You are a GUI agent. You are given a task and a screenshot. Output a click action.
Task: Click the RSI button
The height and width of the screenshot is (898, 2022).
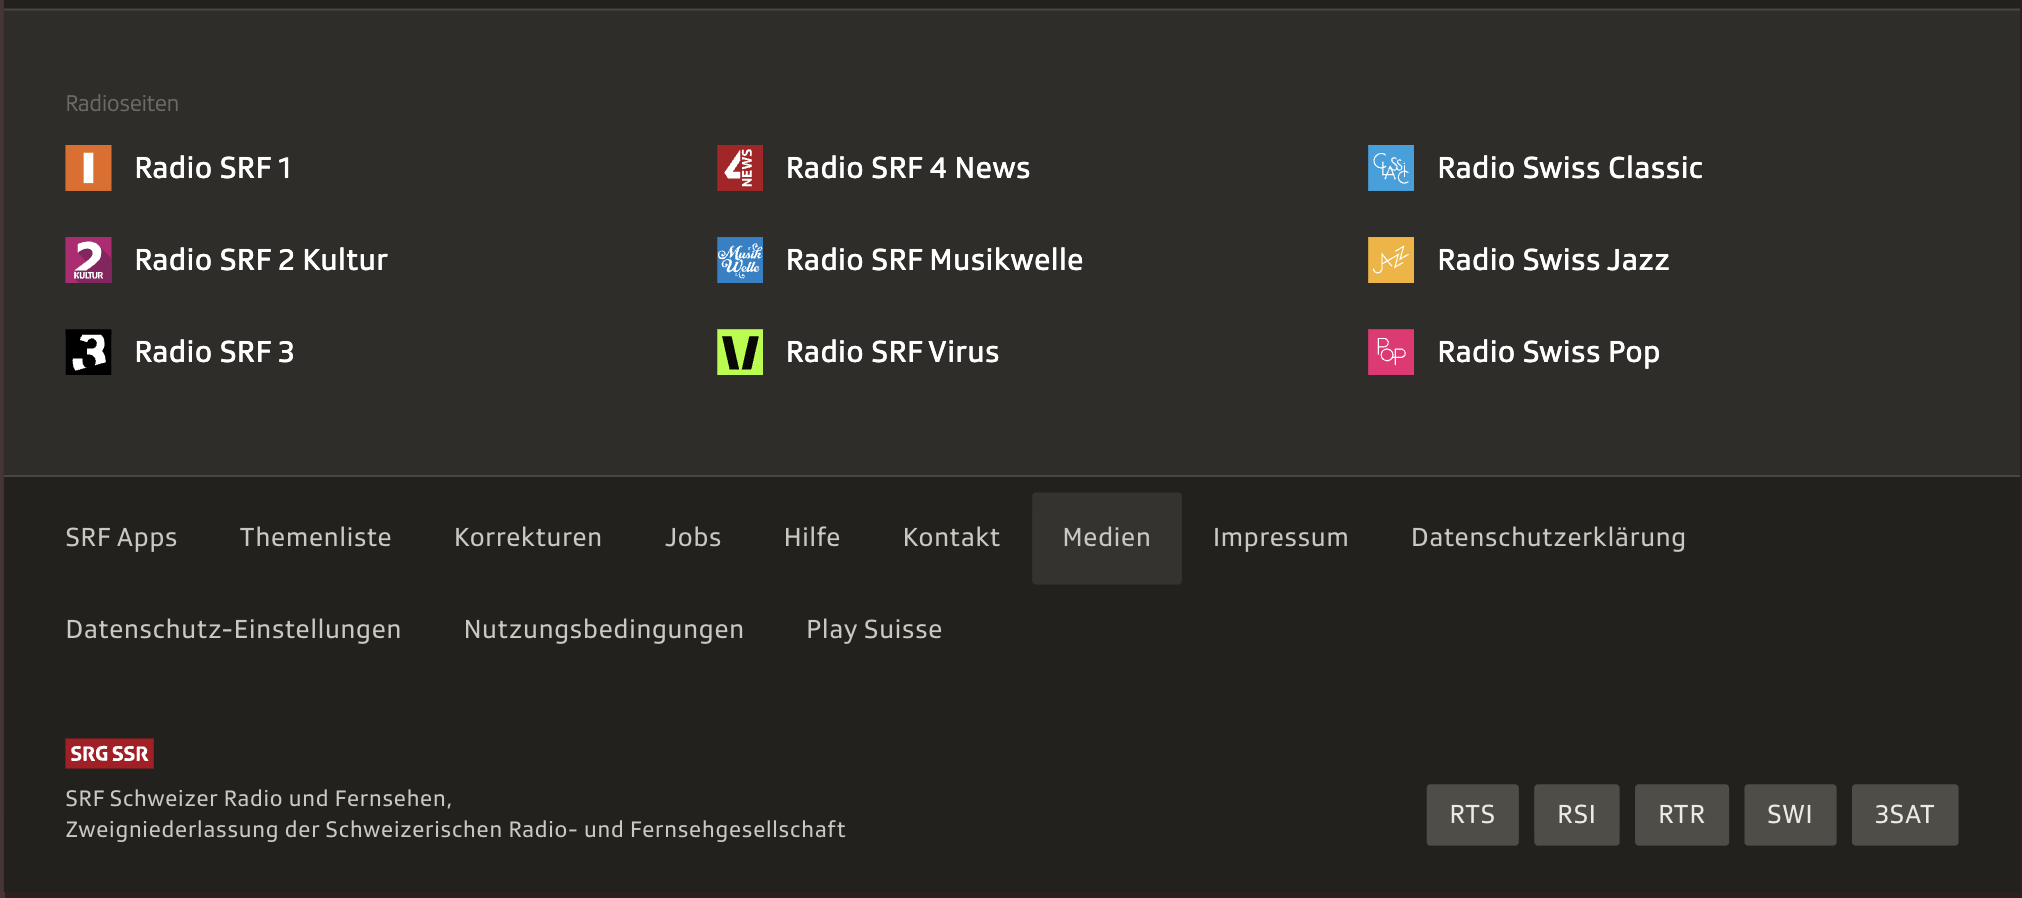tap(1576, 815)
